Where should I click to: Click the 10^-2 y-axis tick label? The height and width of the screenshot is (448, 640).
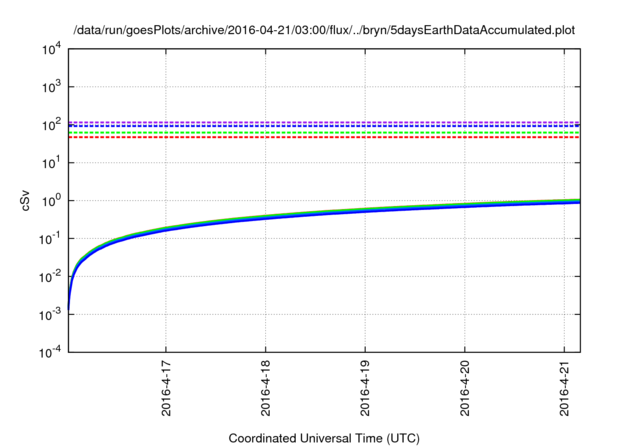tap(50, 277)
